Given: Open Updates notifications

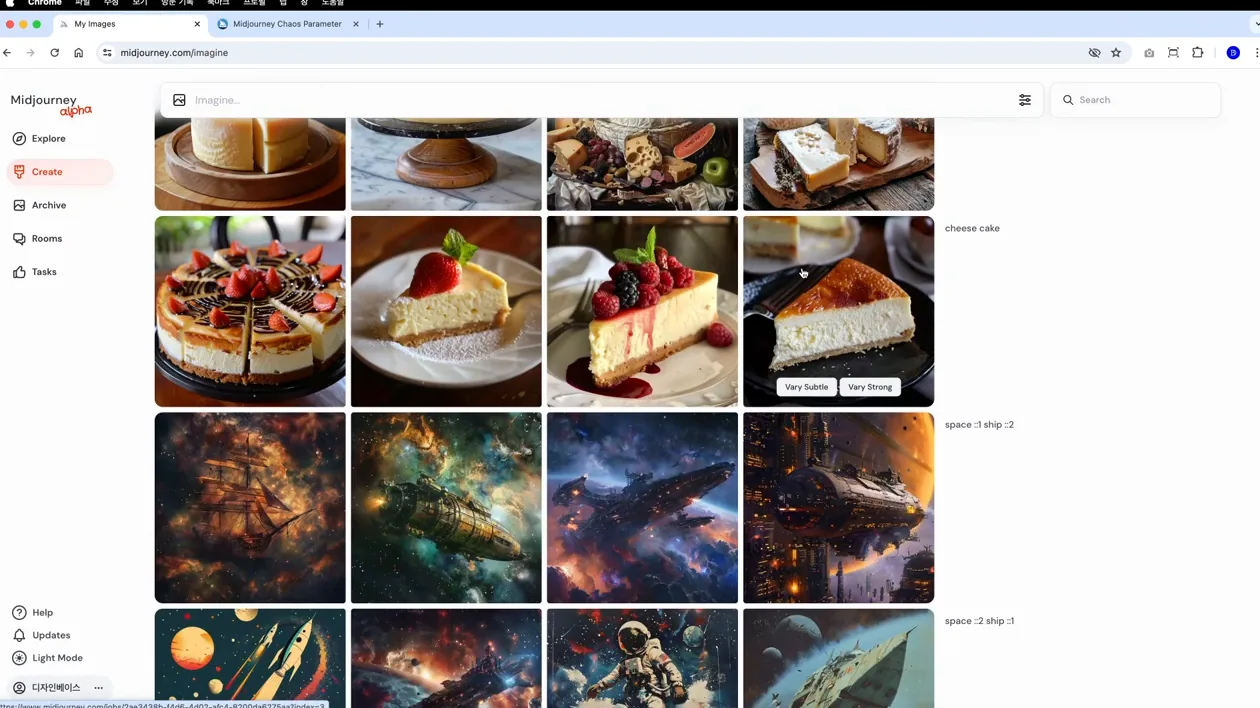Looking at the screenshot, I should click(x=41, y=636).
